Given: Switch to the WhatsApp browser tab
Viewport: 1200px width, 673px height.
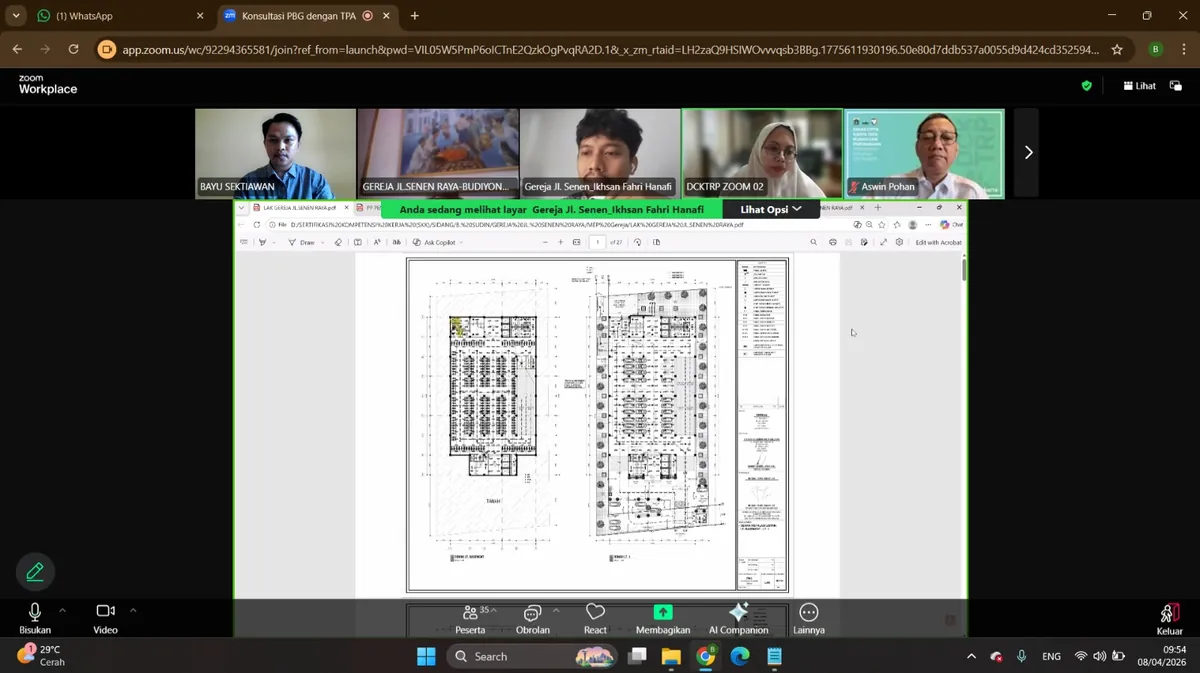Looking at the screenshot, I should click(120, 16).
